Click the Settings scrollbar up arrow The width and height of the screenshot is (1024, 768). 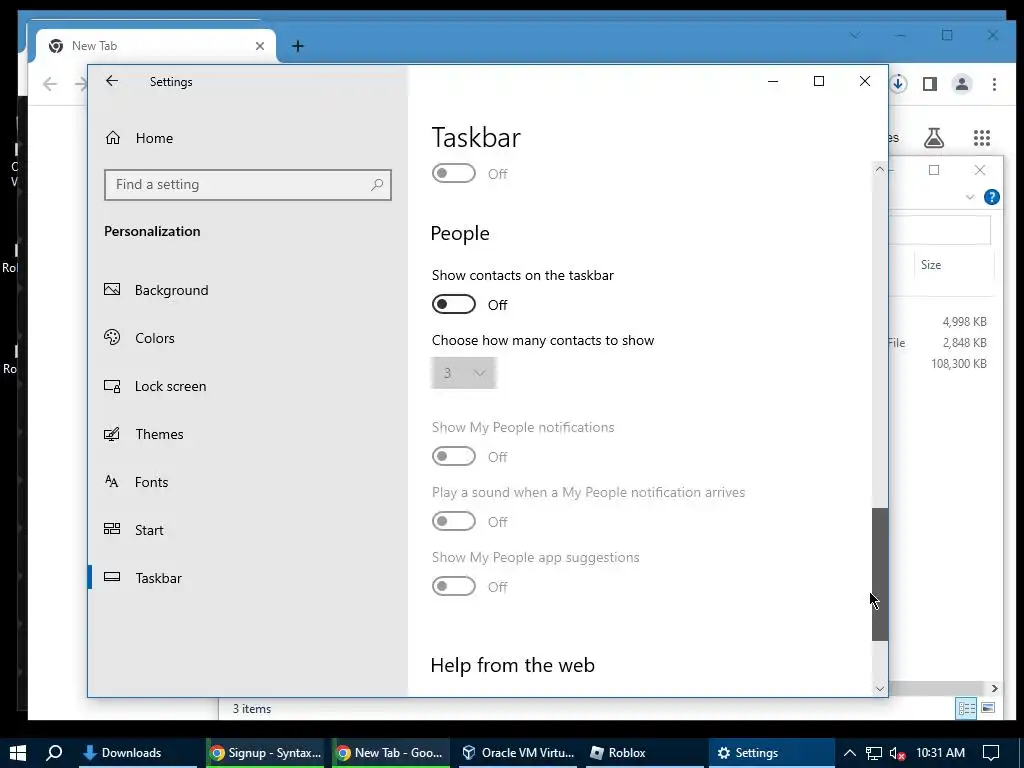(880, 169)
